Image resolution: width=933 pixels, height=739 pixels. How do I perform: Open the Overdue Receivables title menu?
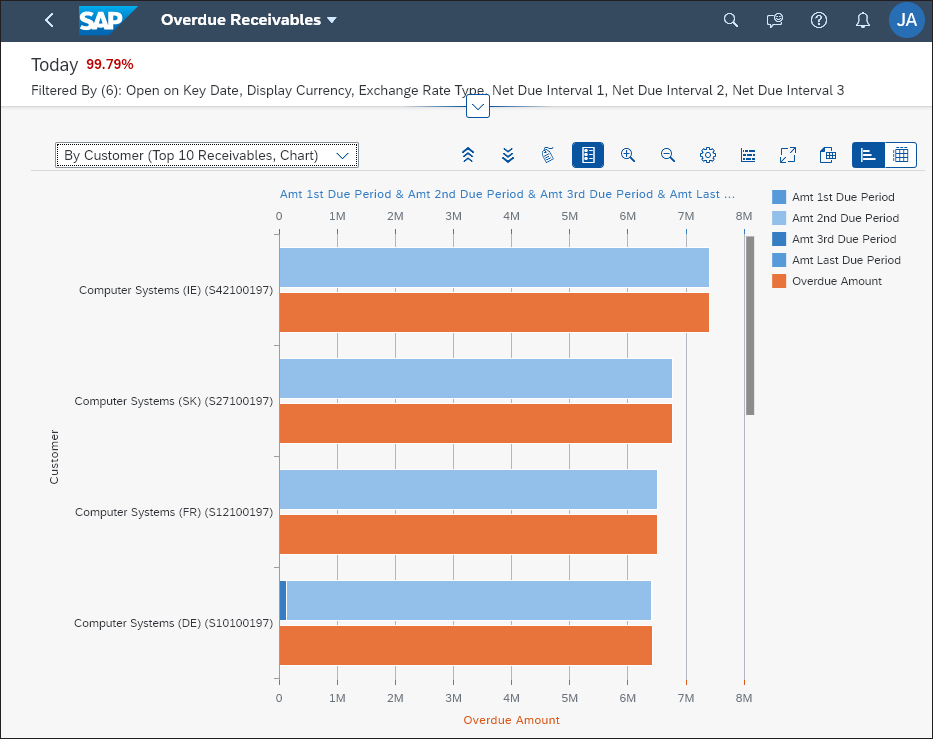[249, 20]
